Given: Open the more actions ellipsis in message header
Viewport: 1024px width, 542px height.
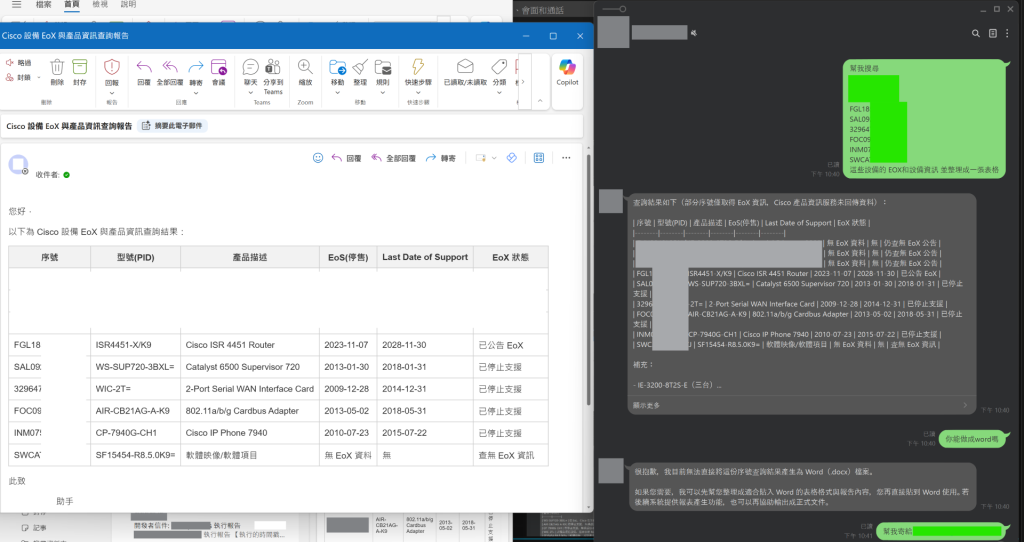Looking at the screenshot, I should pyautogui.click(x=566, y=158).
